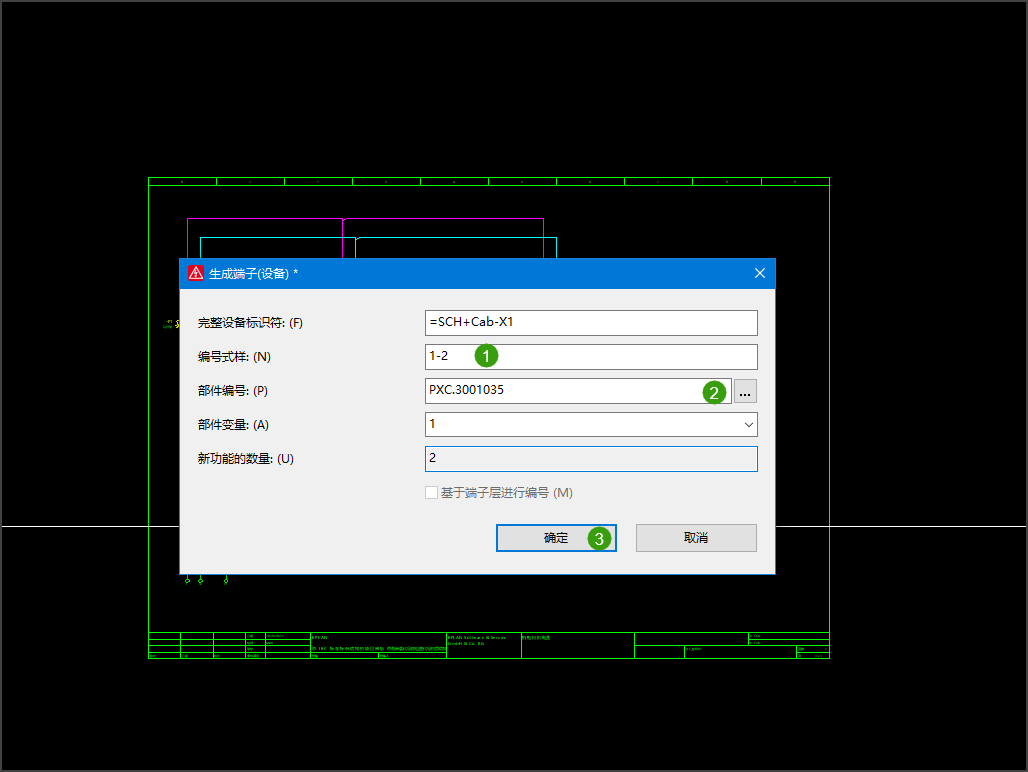Open the part selection ellipsis button
Screen dimensions: 1028x772
coord(745,391)
